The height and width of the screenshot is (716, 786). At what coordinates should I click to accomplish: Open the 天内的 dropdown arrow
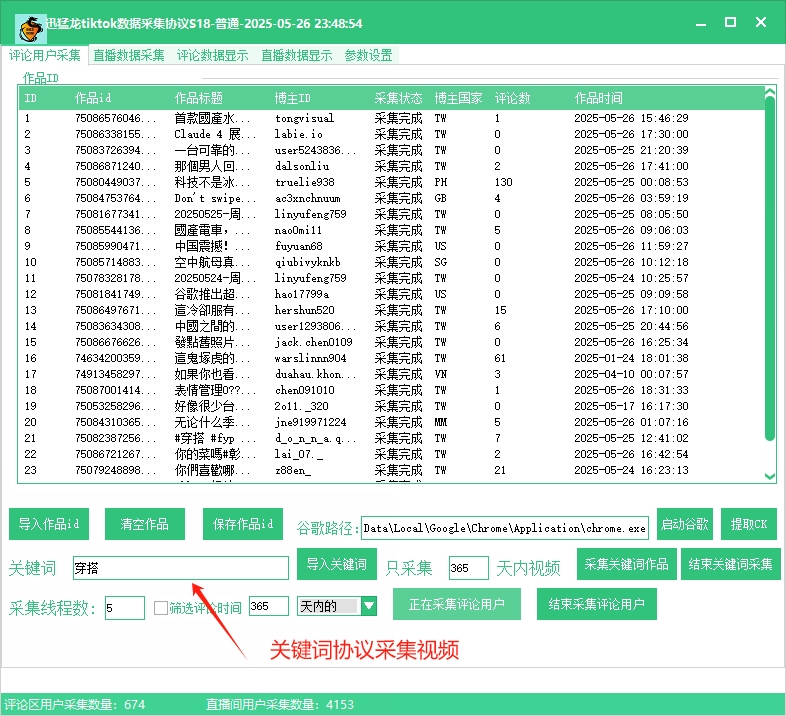pyautogui.click(x=369, y=606)
